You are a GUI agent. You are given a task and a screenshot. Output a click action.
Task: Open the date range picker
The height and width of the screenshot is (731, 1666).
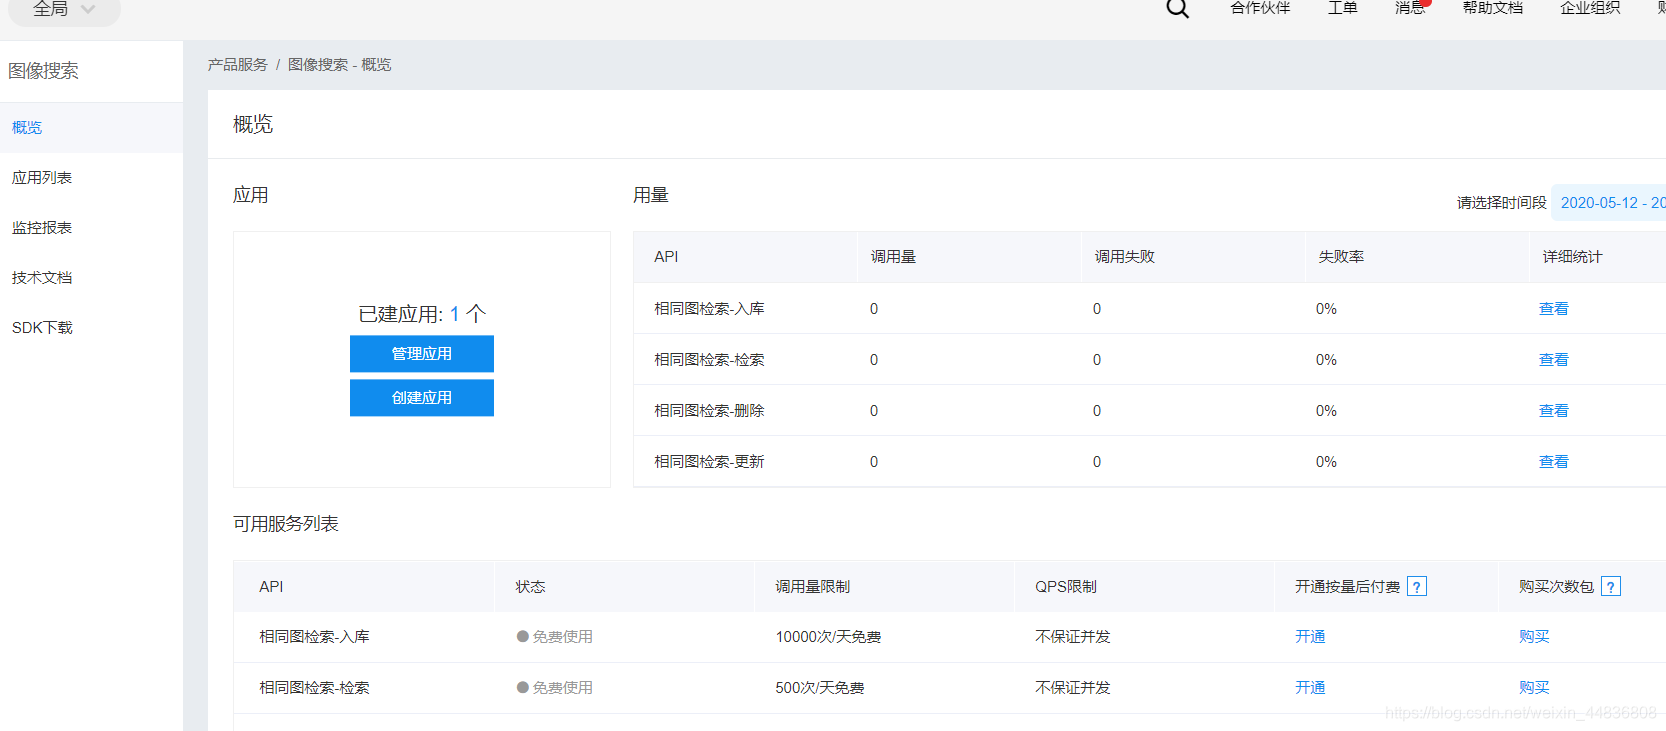1610,203
